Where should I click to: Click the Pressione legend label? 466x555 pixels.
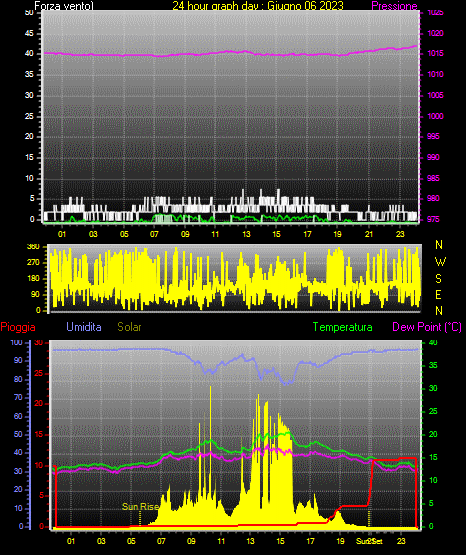(x=394, y=6)
